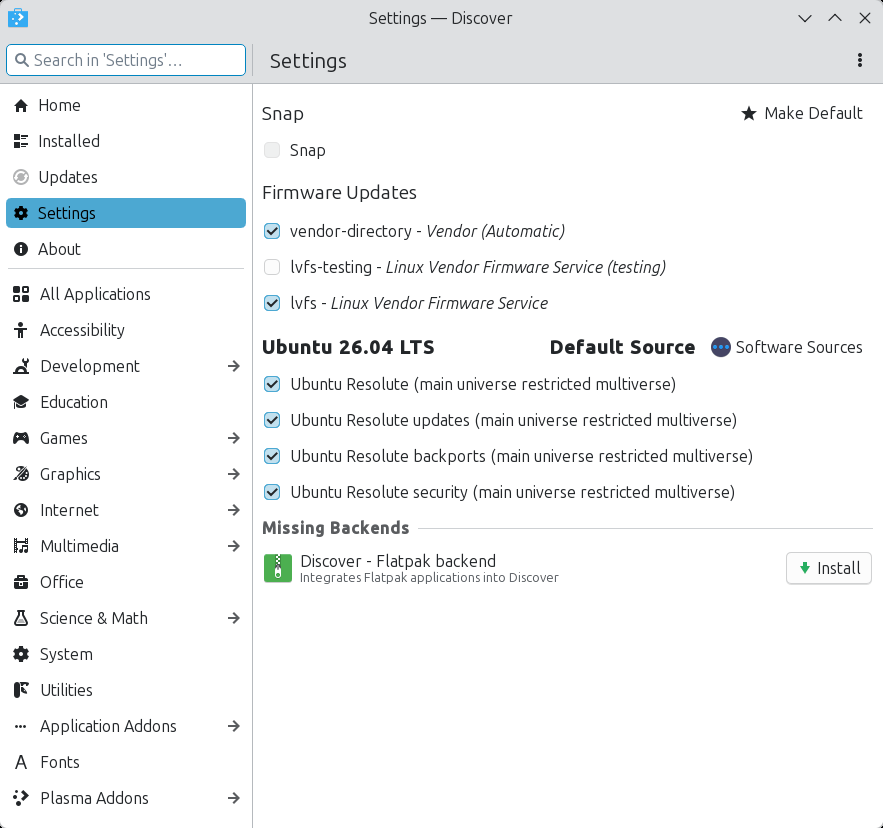Open the kebab menu in header
Viewport: 883px width, 828px height.
(x=860, y=61)
